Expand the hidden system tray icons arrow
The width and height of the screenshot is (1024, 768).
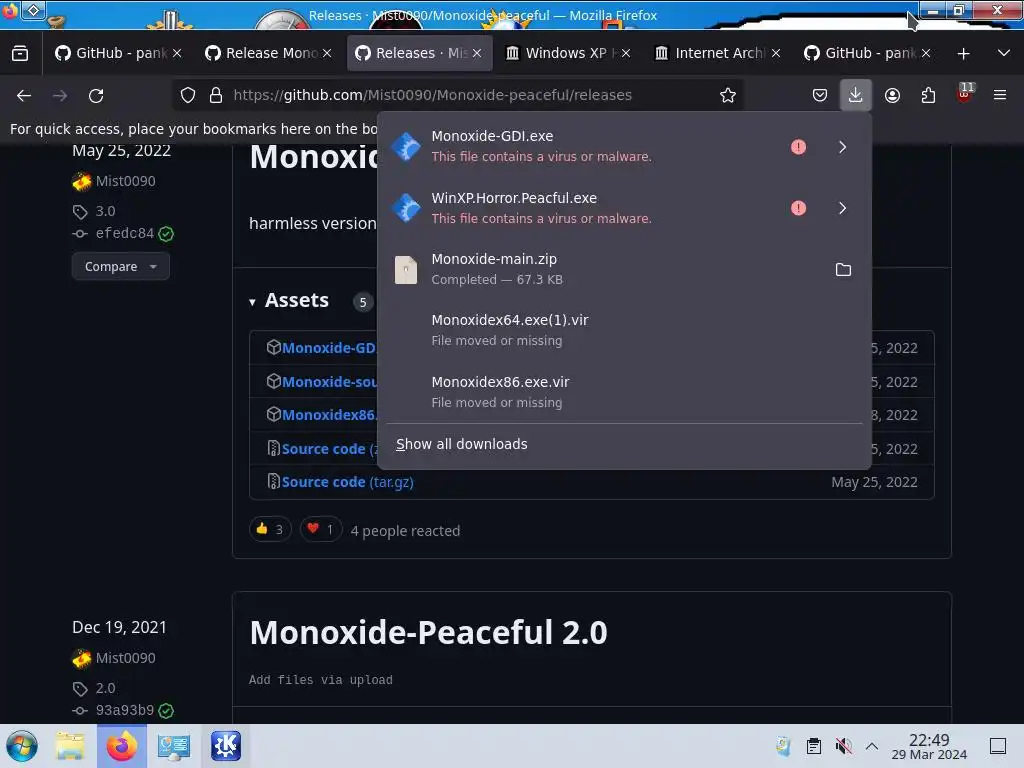point(872,746)
